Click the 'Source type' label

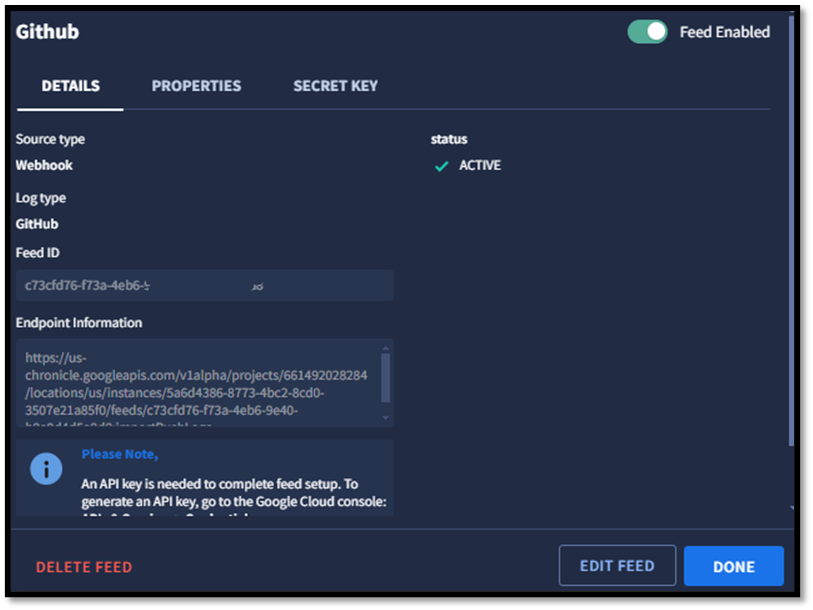click(x=50, y=139)
